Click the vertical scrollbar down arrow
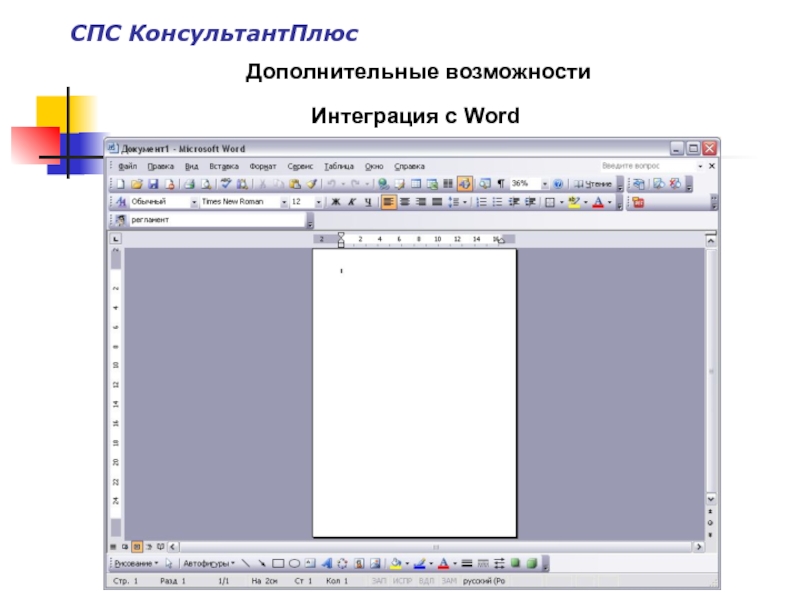The image size is (800, 600). pos(711,499)
